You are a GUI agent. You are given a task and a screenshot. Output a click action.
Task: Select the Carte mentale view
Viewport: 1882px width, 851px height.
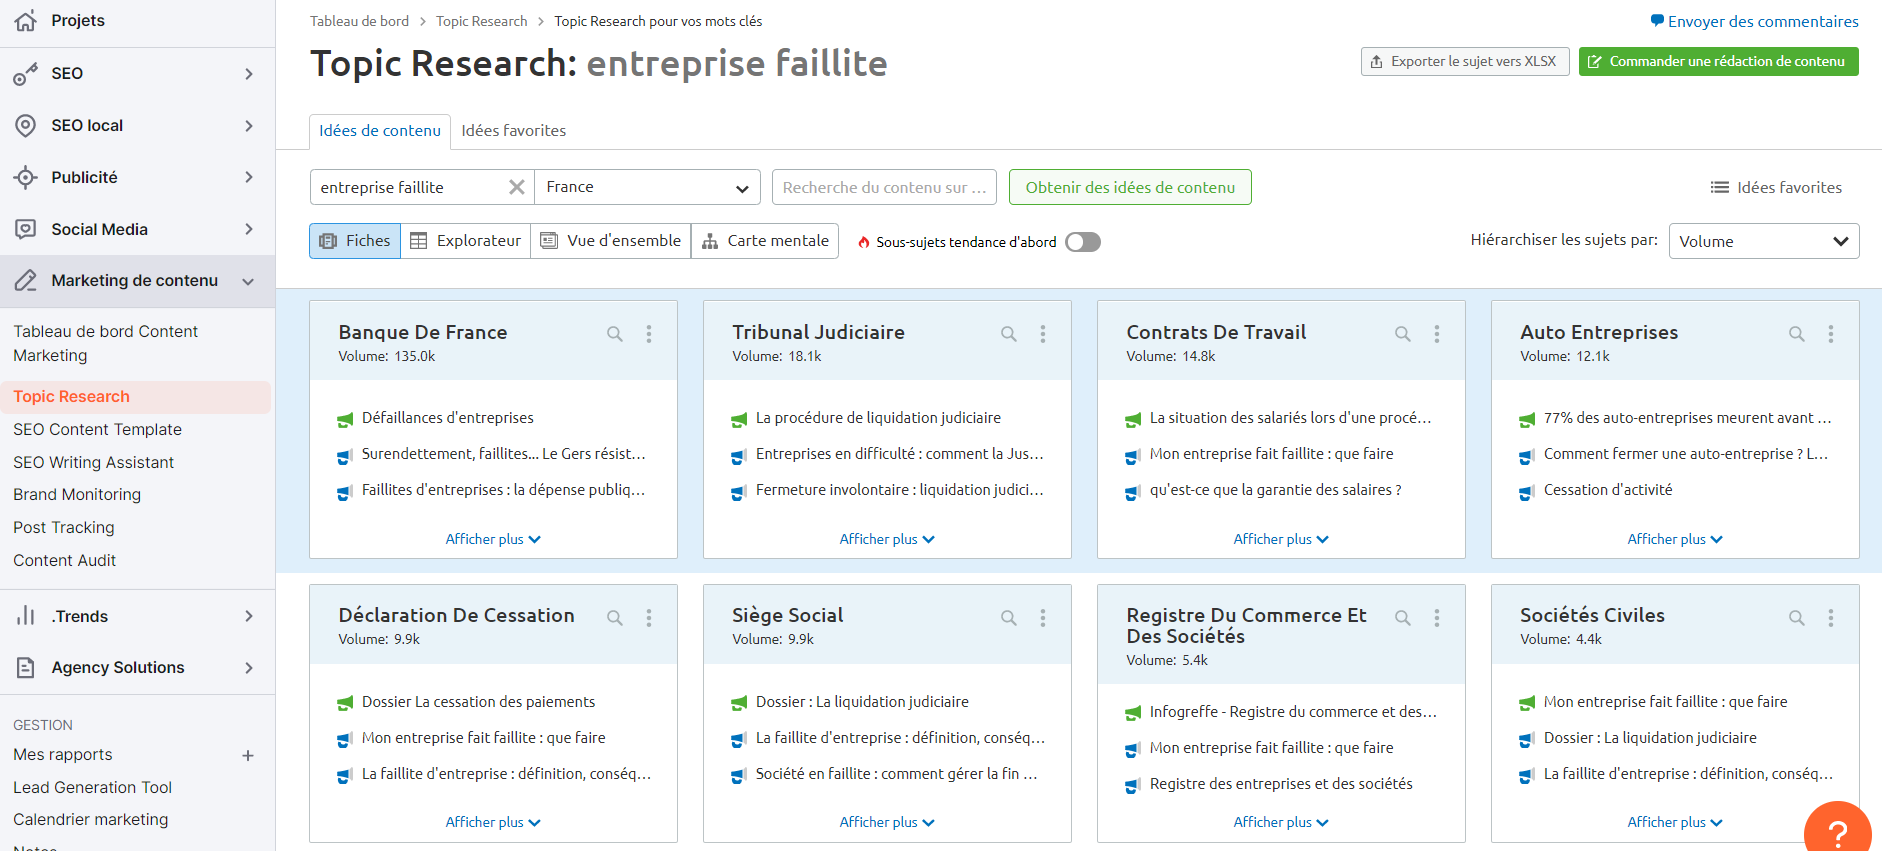(x=765, y=241)
